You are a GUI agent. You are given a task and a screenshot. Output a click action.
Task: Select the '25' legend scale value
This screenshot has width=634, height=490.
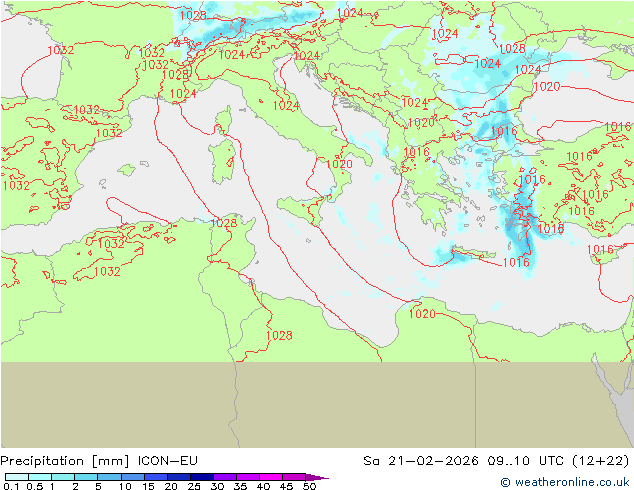pyautogui.click(x=194, y=486)
